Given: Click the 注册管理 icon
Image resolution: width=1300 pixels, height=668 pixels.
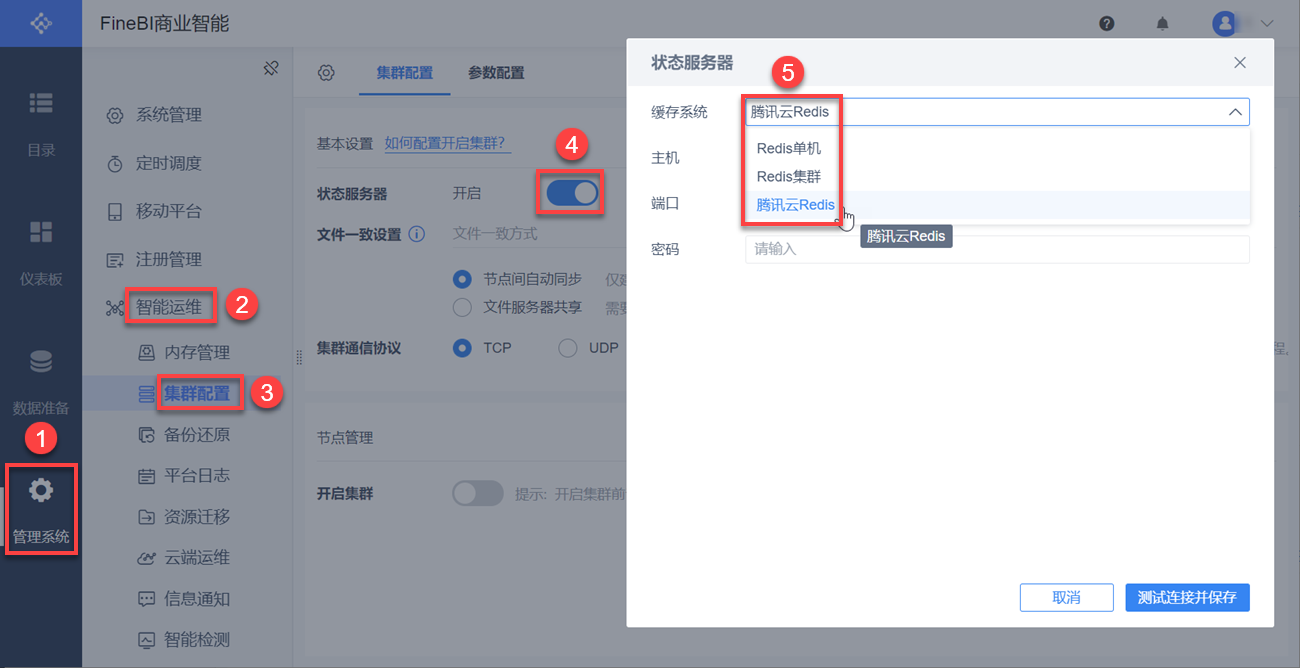Looking at the screenshot, I should 115,259.
